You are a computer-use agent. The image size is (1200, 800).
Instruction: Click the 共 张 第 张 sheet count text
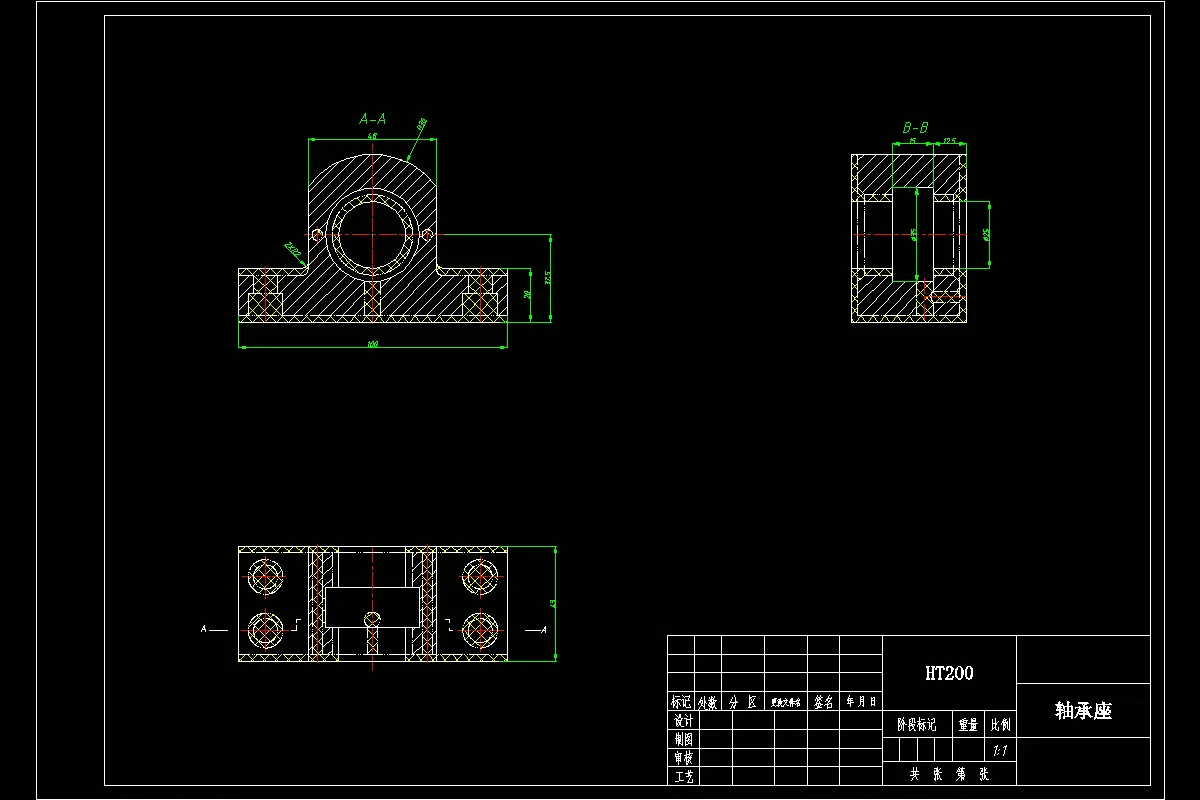[x=949, y=774]
